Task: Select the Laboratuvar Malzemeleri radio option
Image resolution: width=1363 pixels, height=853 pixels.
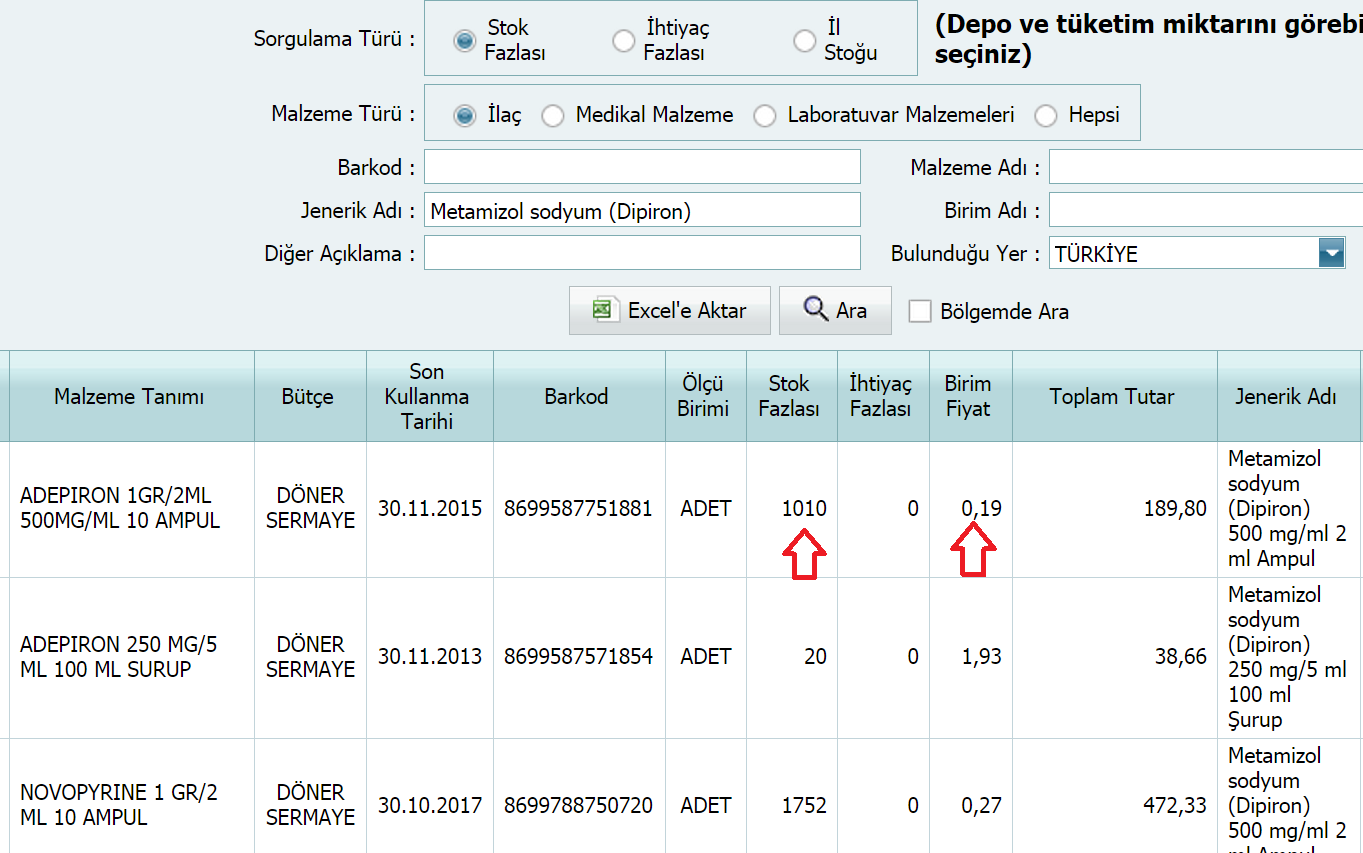Action: pyautogui.click(x=765, y=116)
